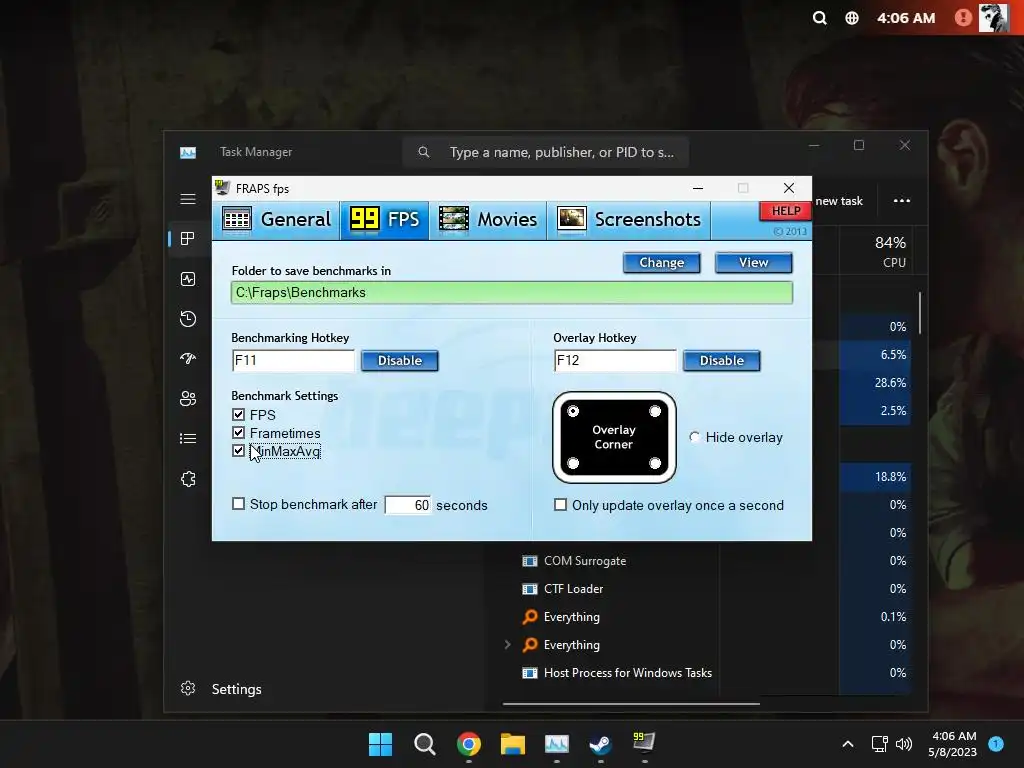
Task: Click the Benchmarking Hotkey F11 field
Action: click(293, 360)
